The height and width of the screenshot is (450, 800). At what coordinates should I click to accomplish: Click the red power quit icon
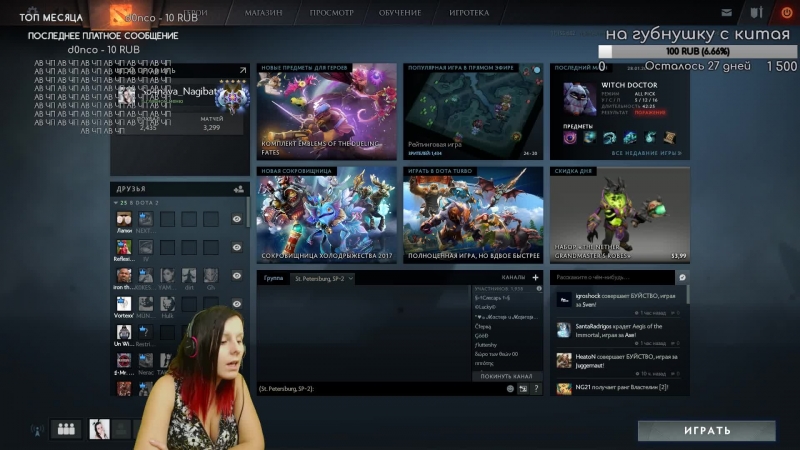coord(786,13)
